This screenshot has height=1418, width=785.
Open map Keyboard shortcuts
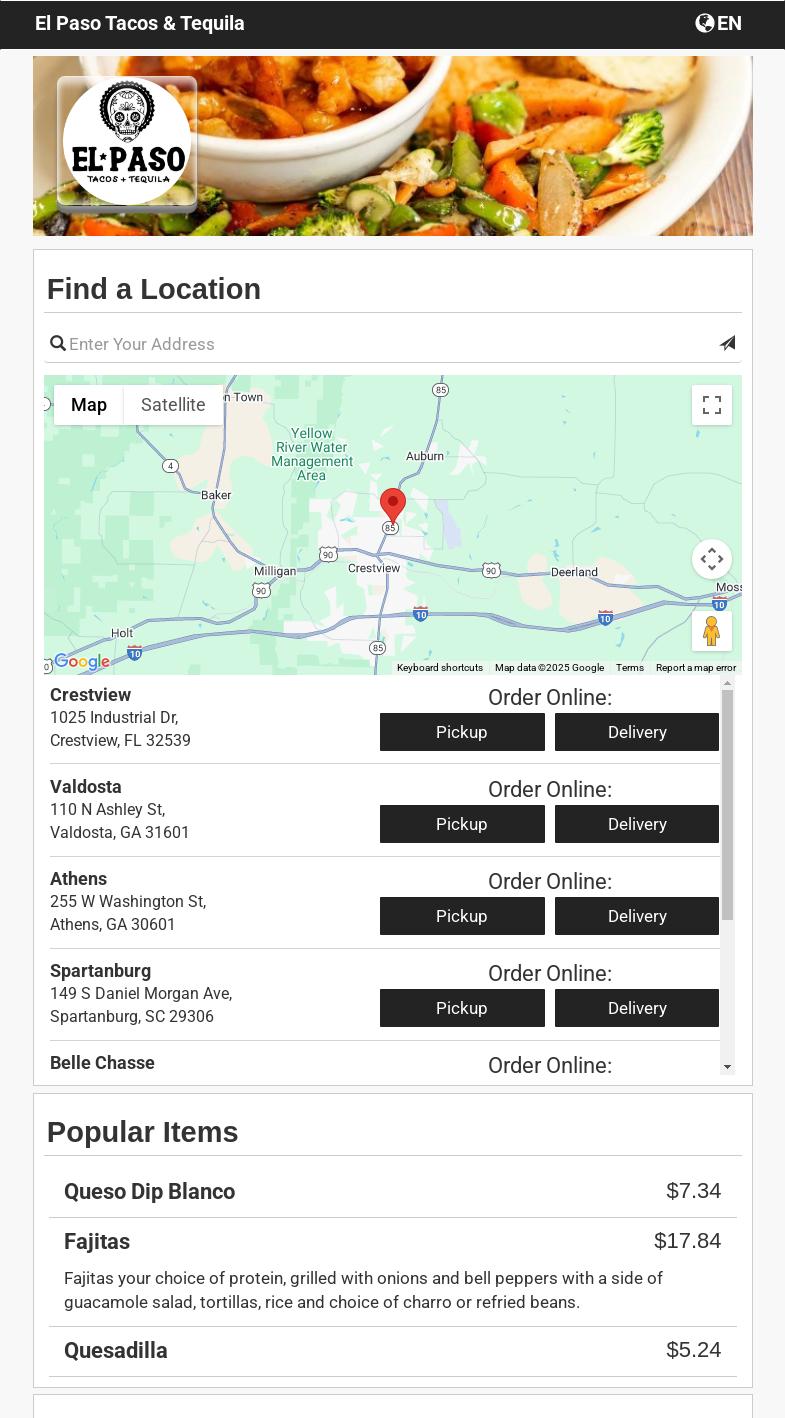tap(440, 668)
